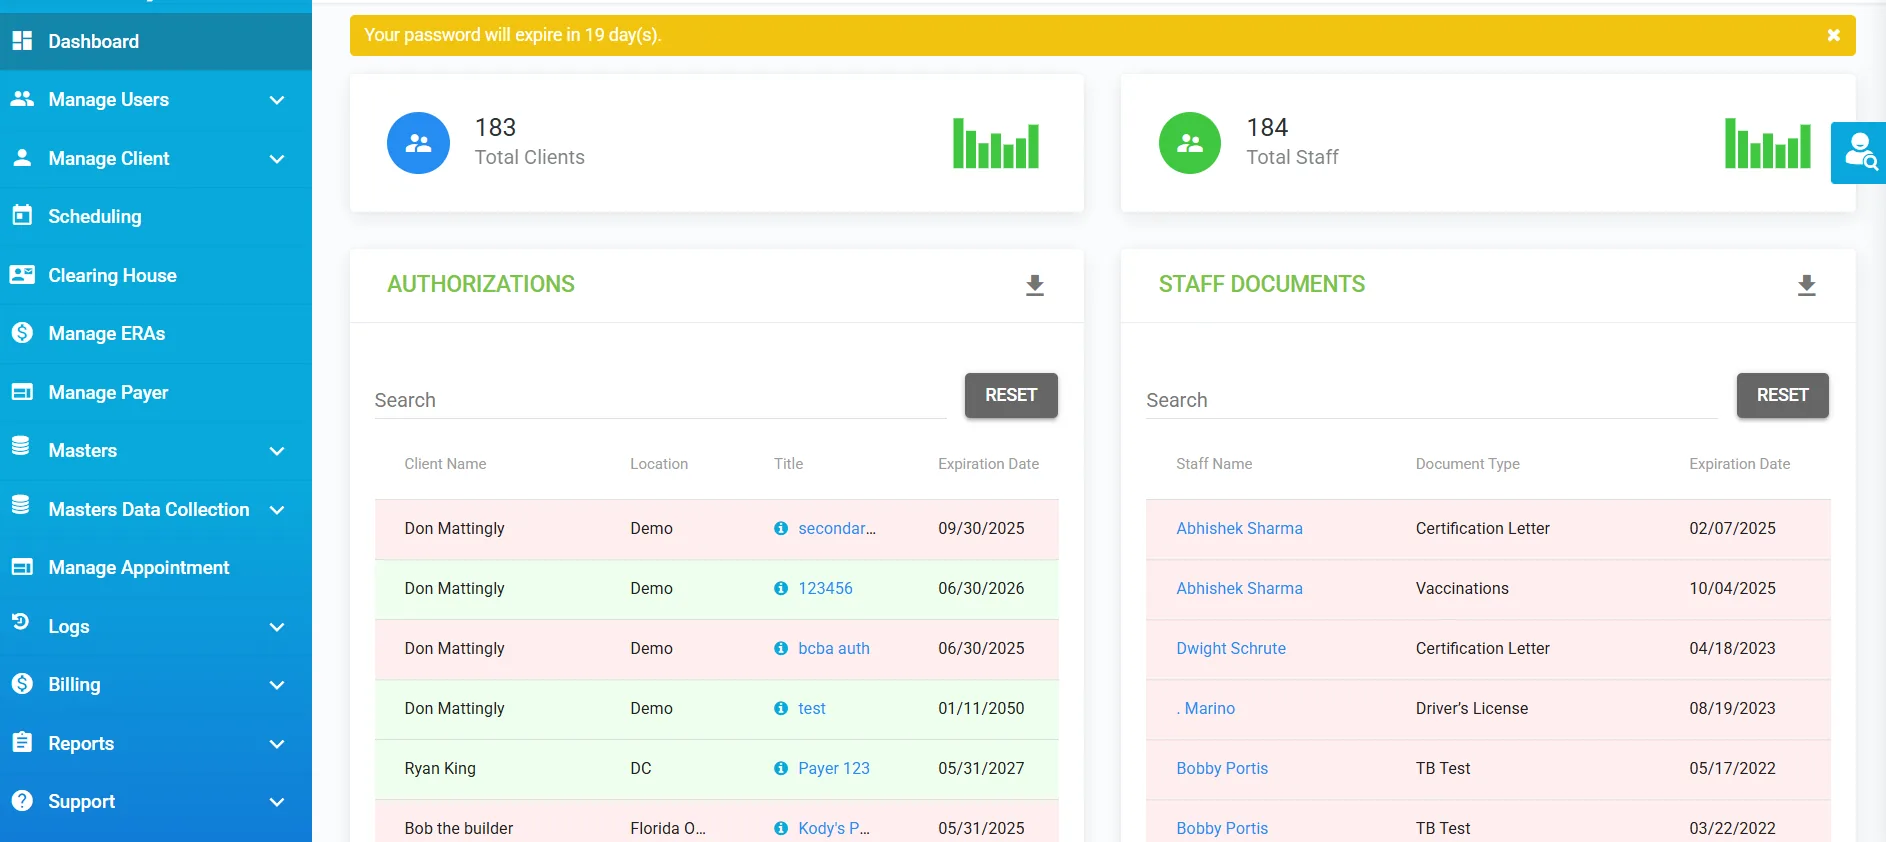1886x842 pixels.
Task: Open the floating user search icon
Action: coord(1859,153)
